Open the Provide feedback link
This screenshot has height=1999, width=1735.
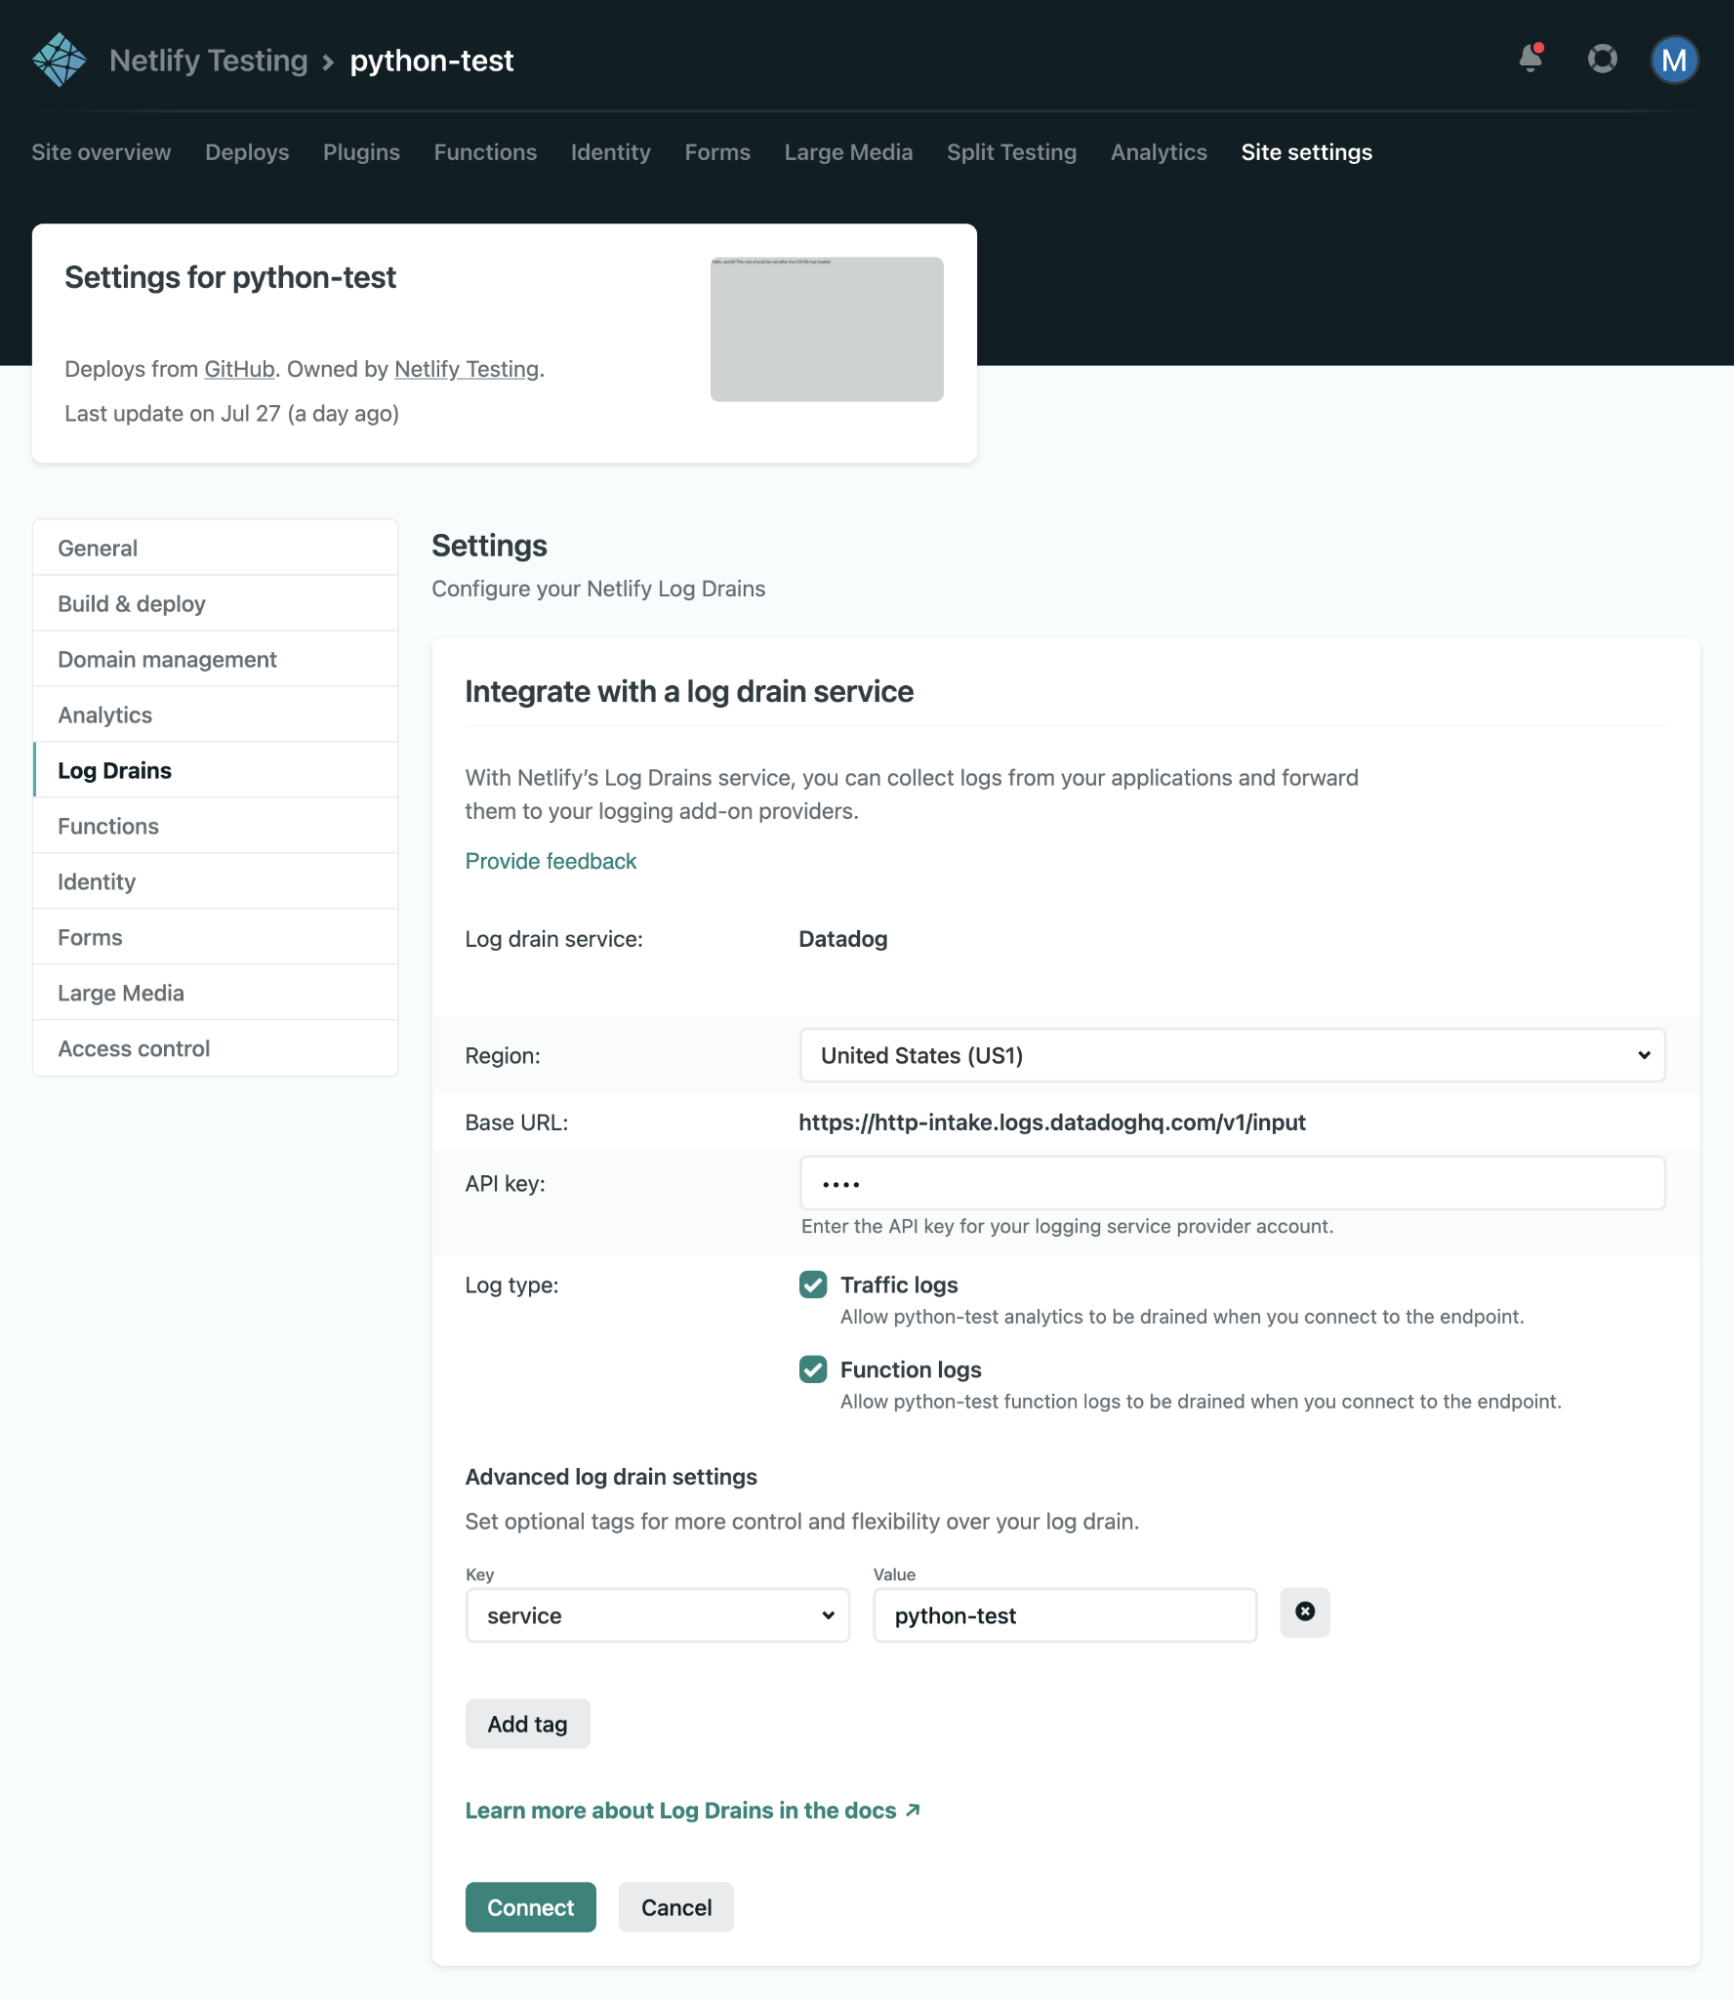tap(550, 860)
